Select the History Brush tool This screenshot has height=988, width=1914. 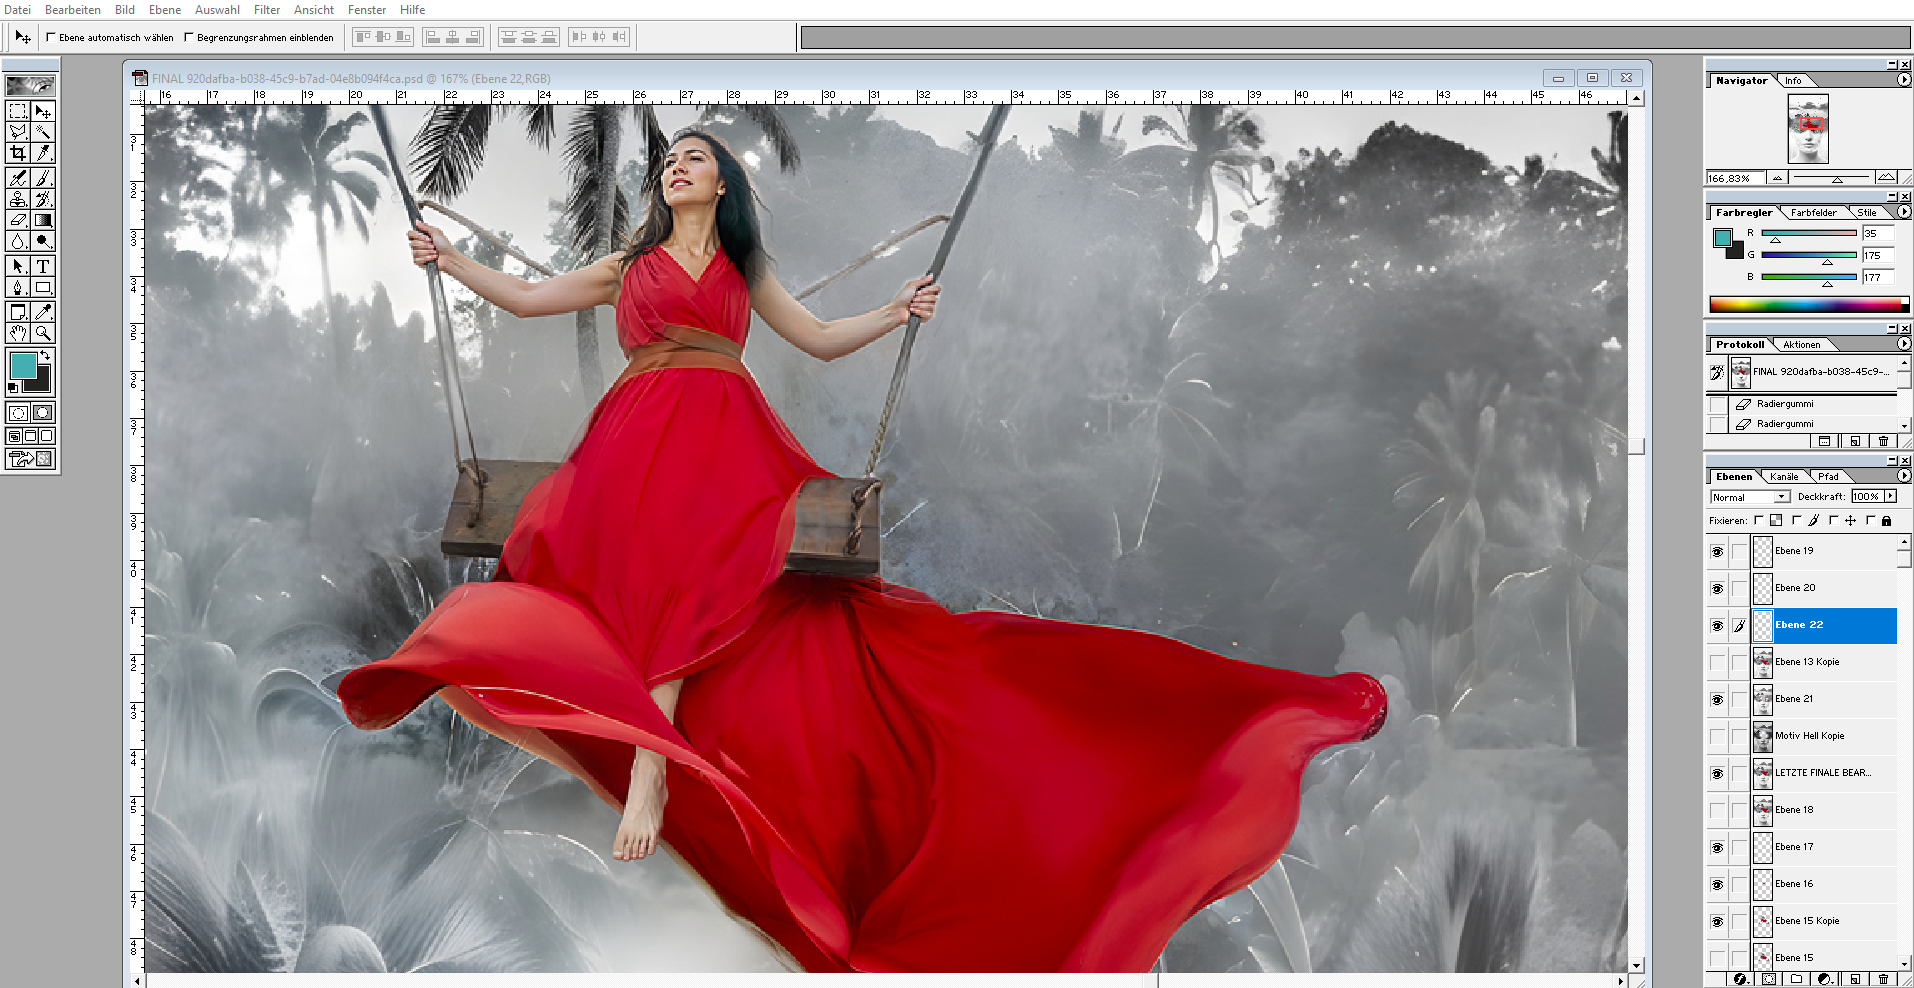pos(43,199)
